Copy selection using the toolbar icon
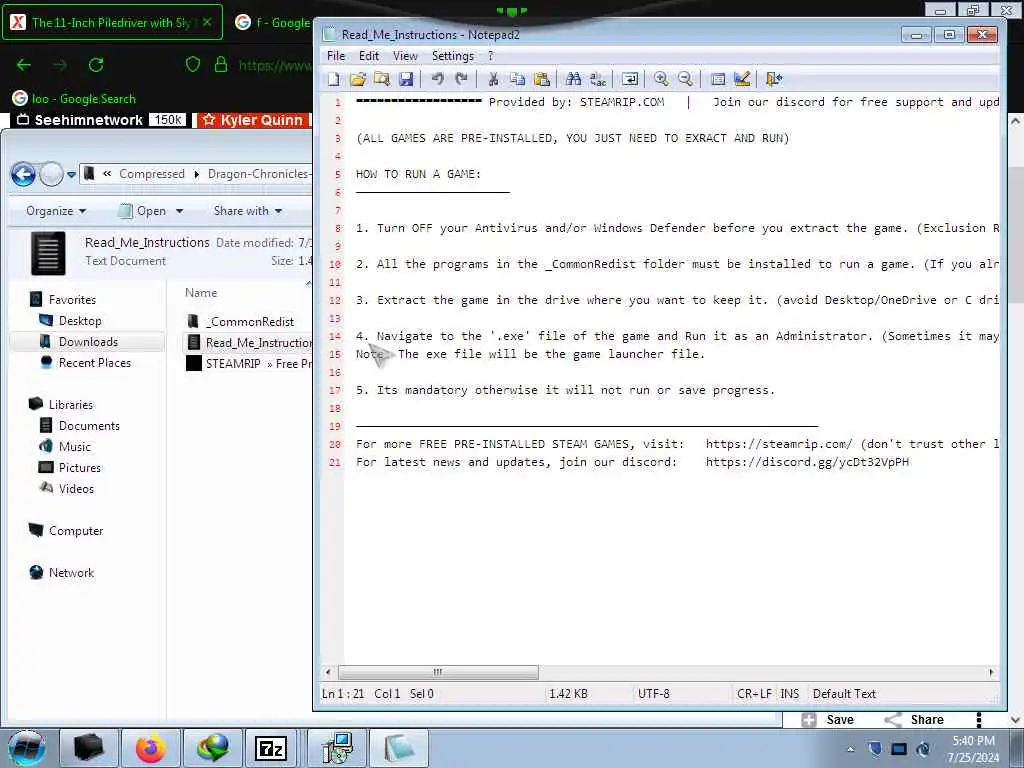 pyautogui.click(x=517, y=79)
